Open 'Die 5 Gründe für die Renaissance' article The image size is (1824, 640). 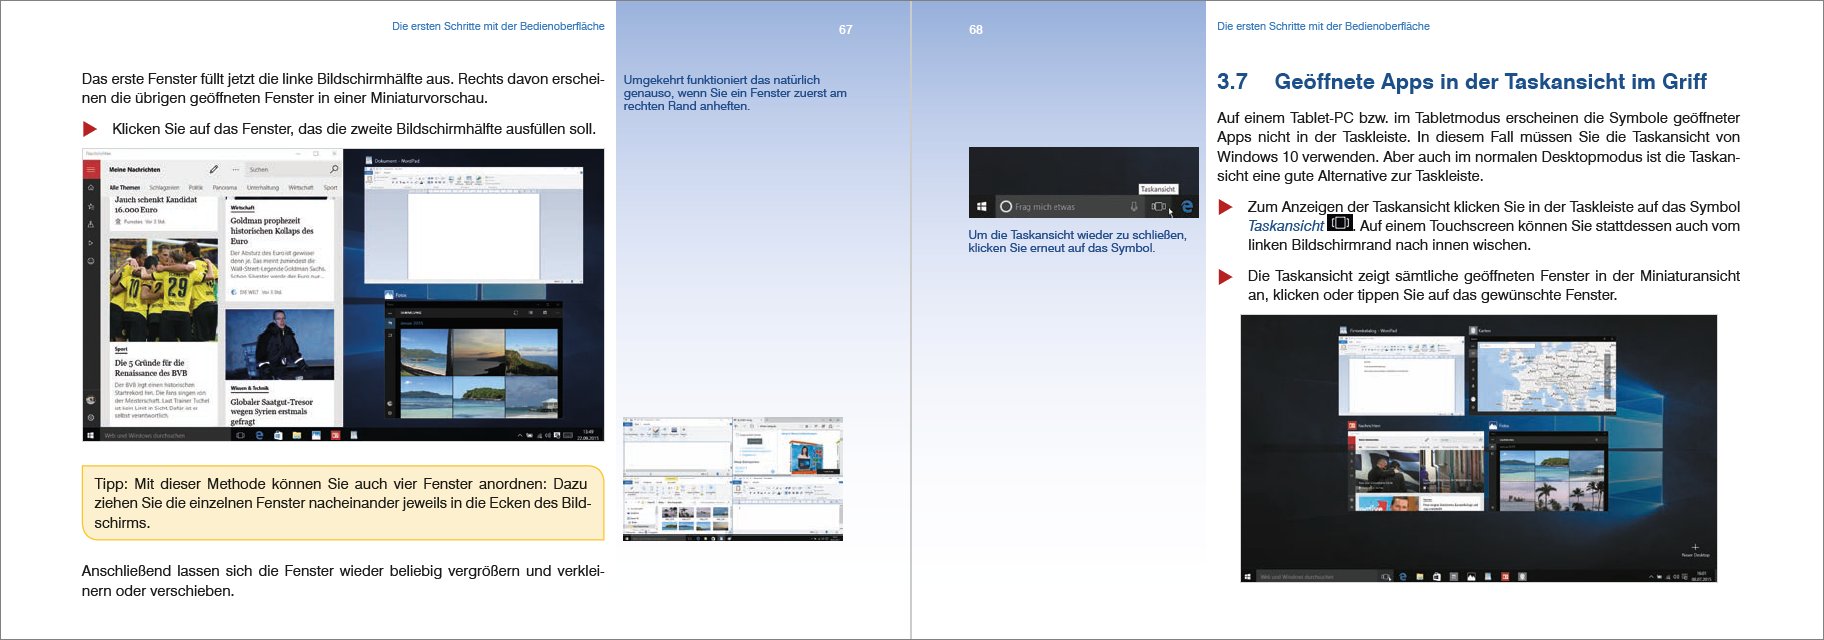pos(150,368)
